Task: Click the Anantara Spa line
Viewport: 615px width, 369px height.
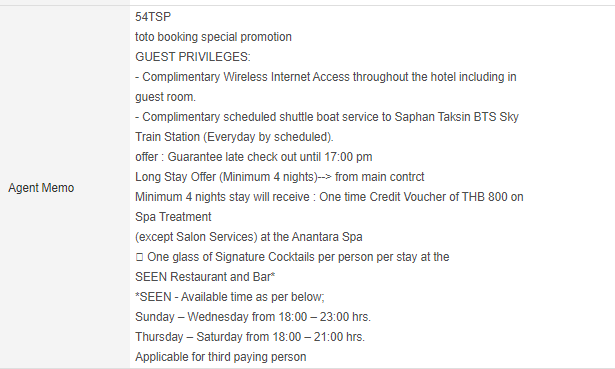Action: [249, 237]
